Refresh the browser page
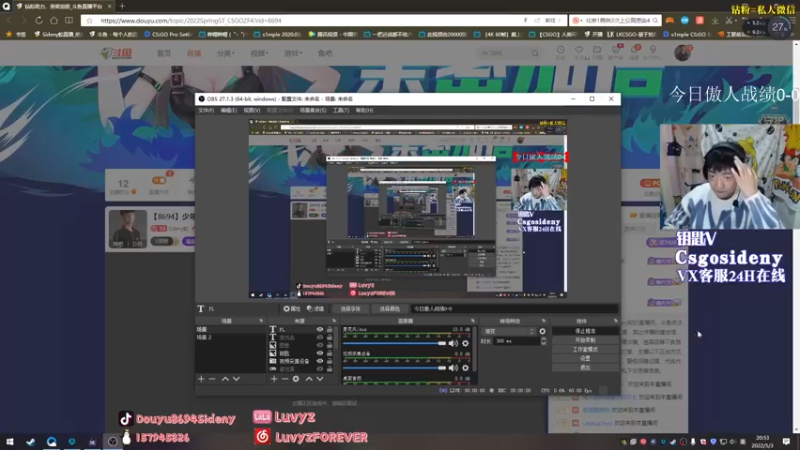The width and height of the screenshot is (800, 450). (39, 20)
